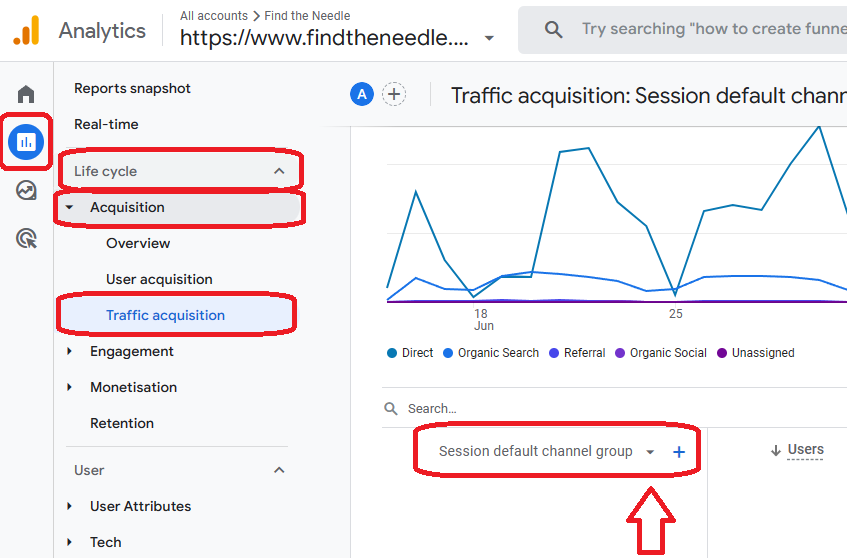Click the Google Analytics logo
Screen dimensions: 847x558
pos(26,30)
